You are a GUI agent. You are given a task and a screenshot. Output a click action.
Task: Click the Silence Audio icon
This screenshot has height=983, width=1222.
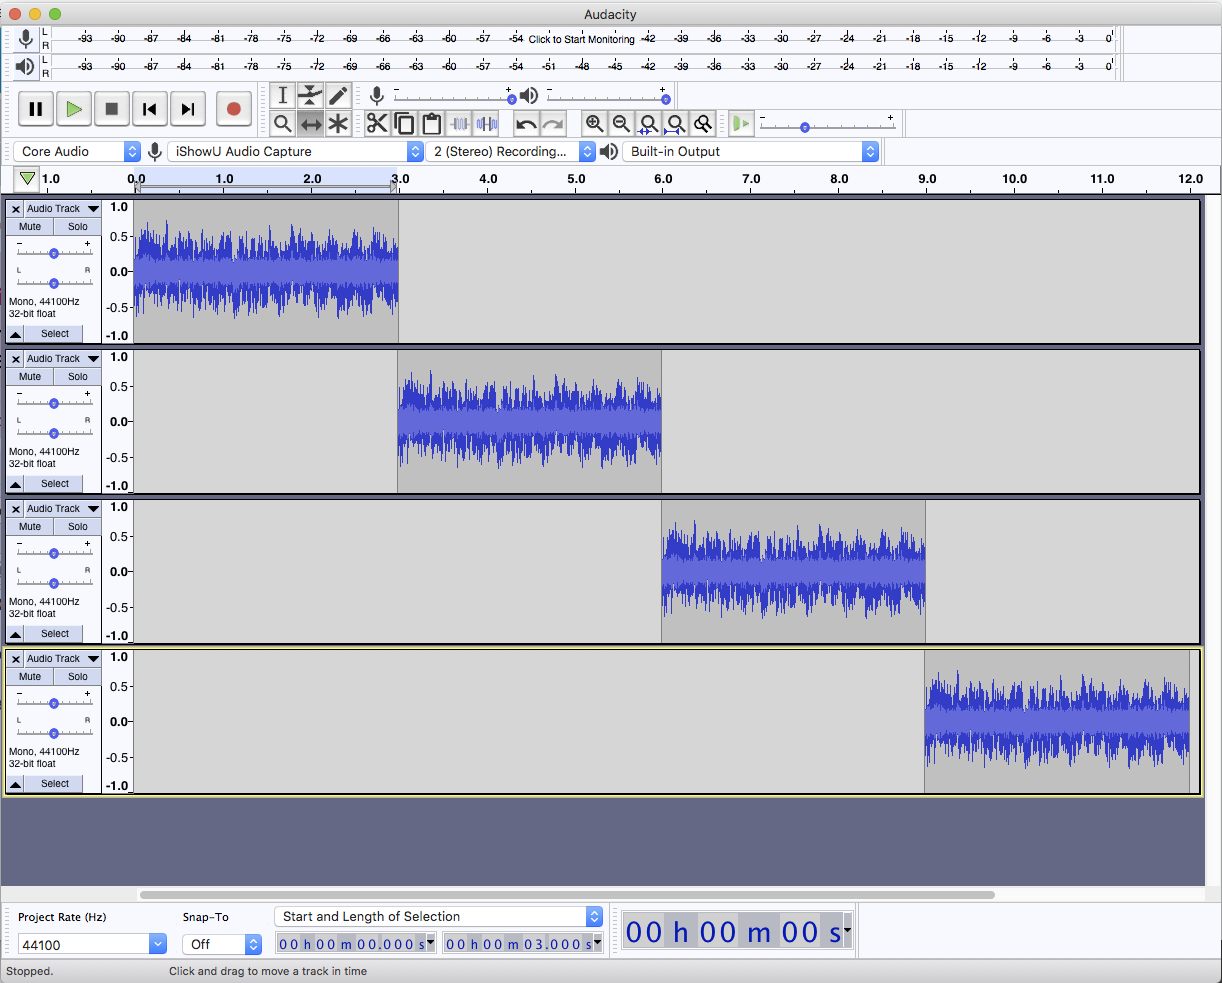(487, 123)
